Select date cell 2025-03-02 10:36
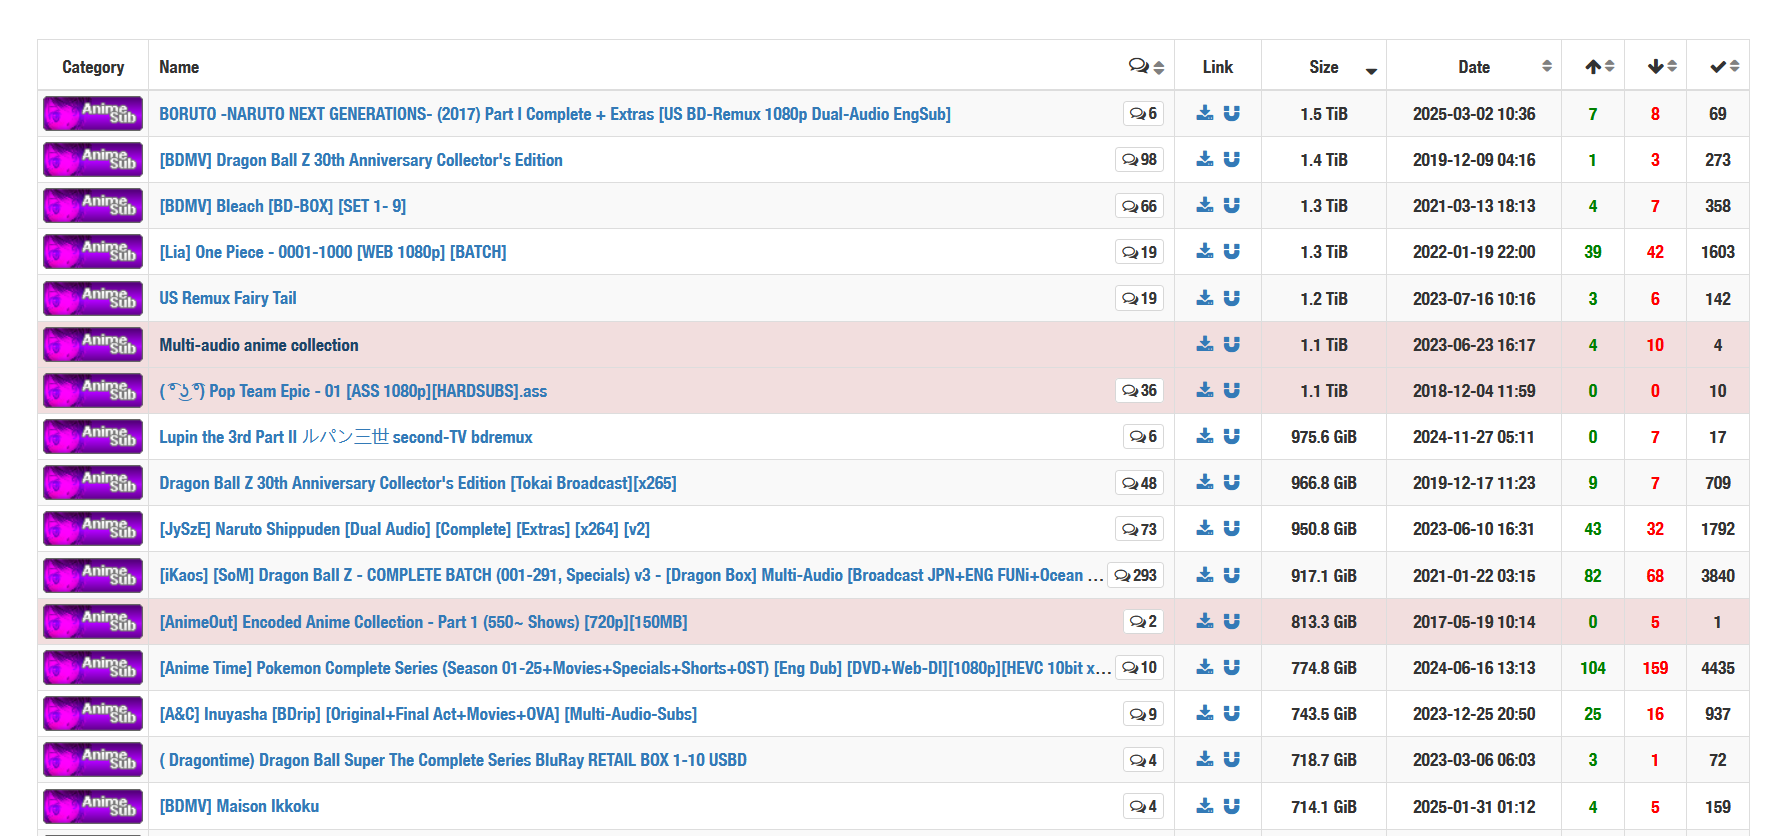The image size is (1788, 836). click(1474, 114)
